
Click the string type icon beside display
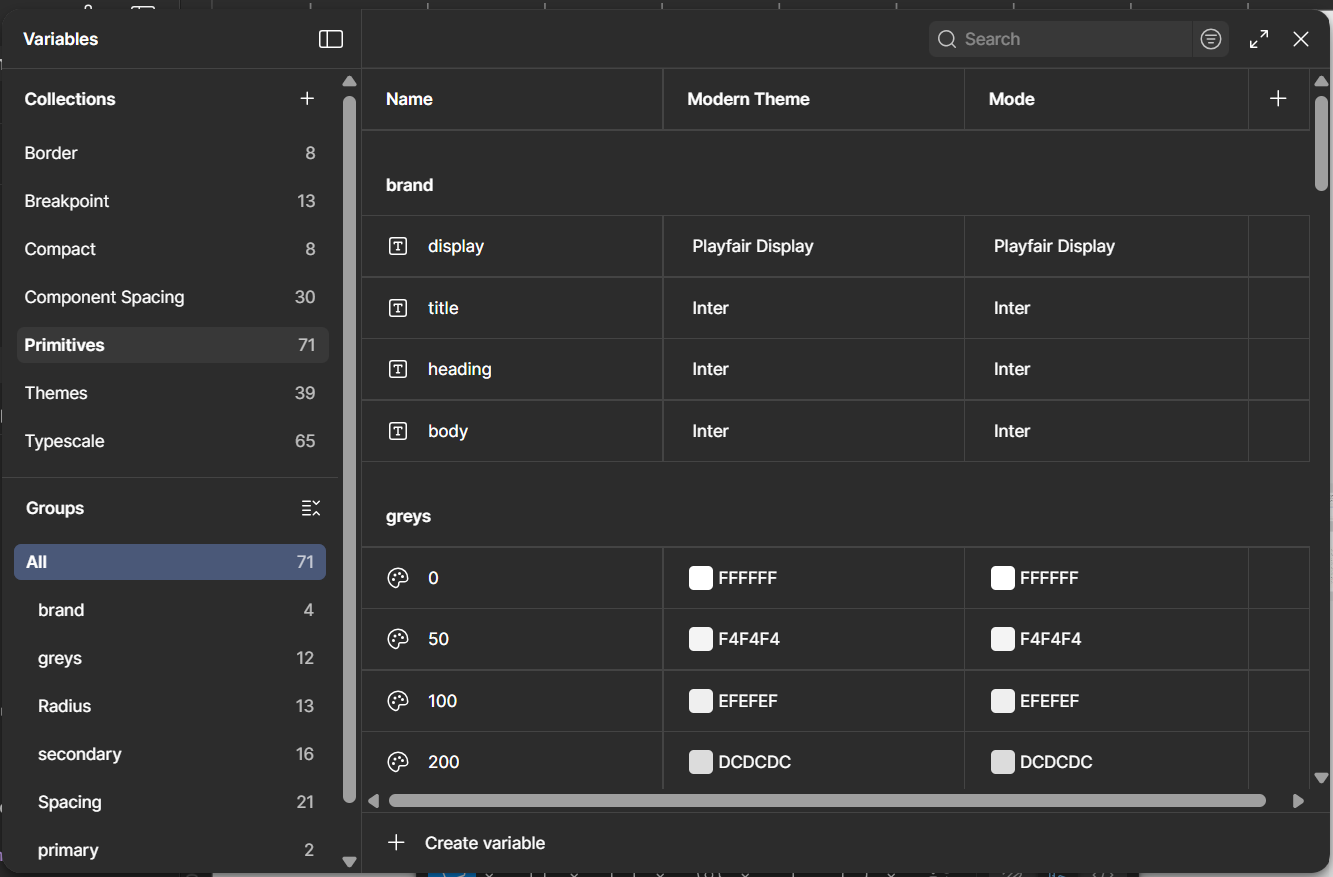398,246
